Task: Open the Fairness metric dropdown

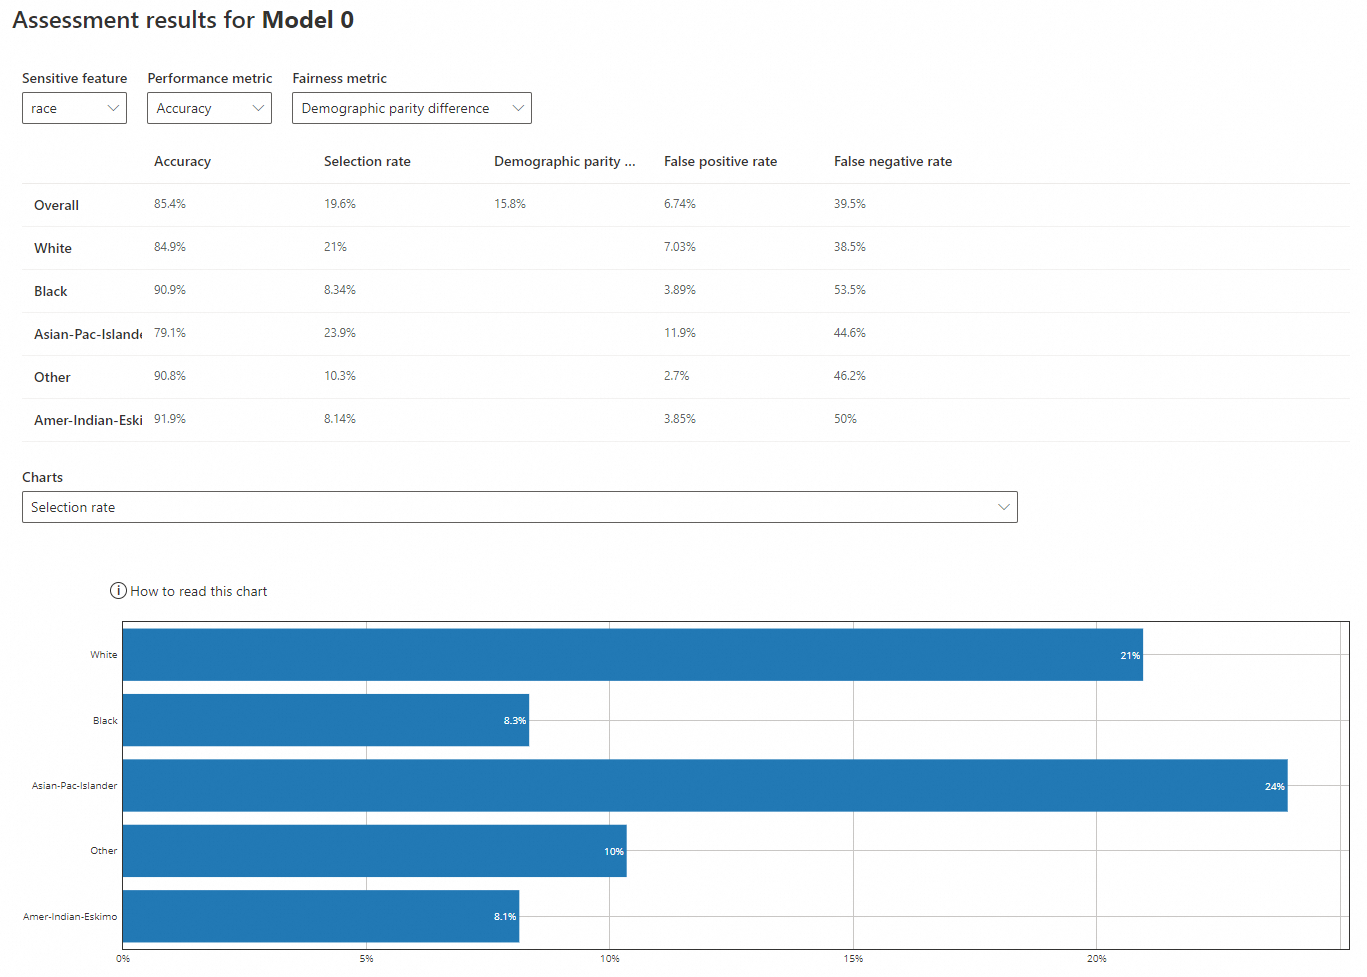Action: coord(411,108)
